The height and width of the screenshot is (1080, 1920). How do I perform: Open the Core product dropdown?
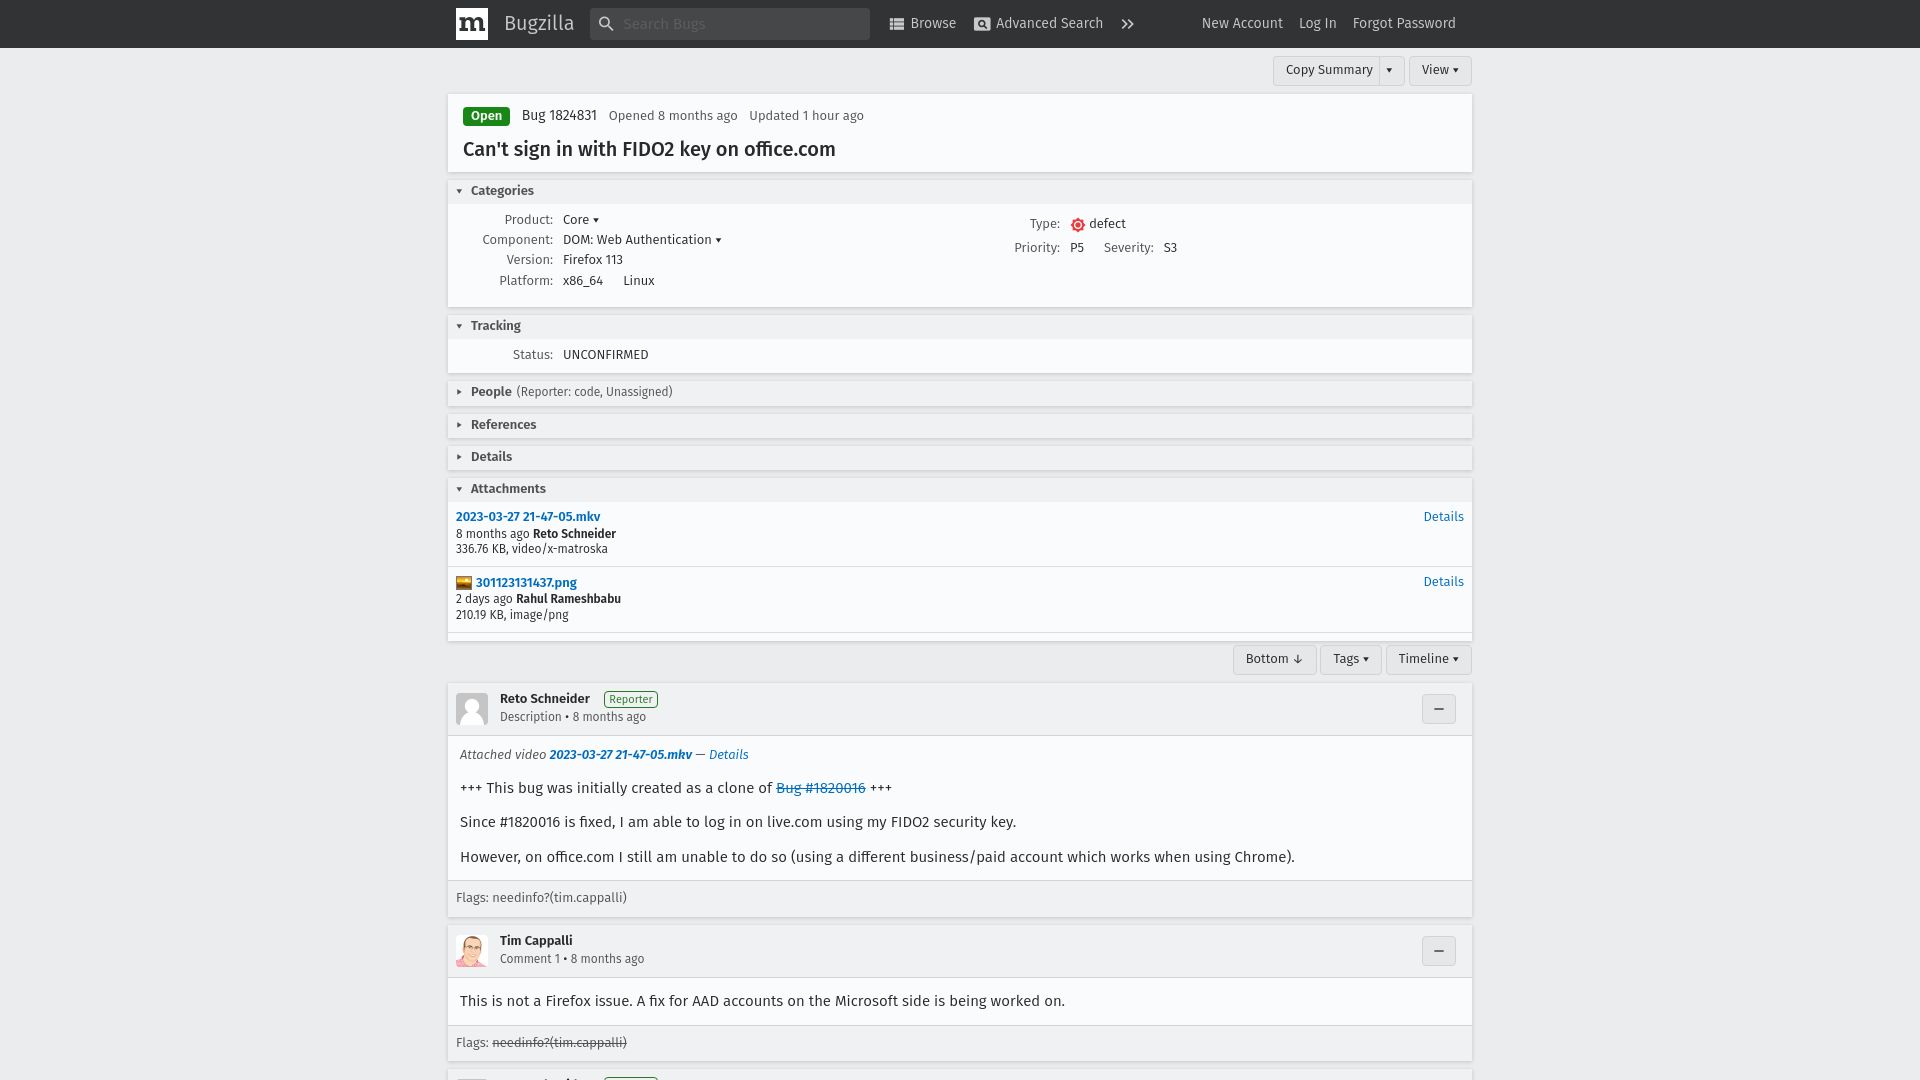click(x=581, y=220)
